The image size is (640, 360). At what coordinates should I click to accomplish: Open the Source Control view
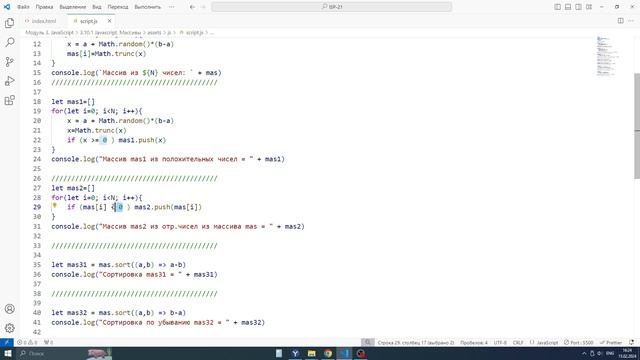(x=9, y=62)
